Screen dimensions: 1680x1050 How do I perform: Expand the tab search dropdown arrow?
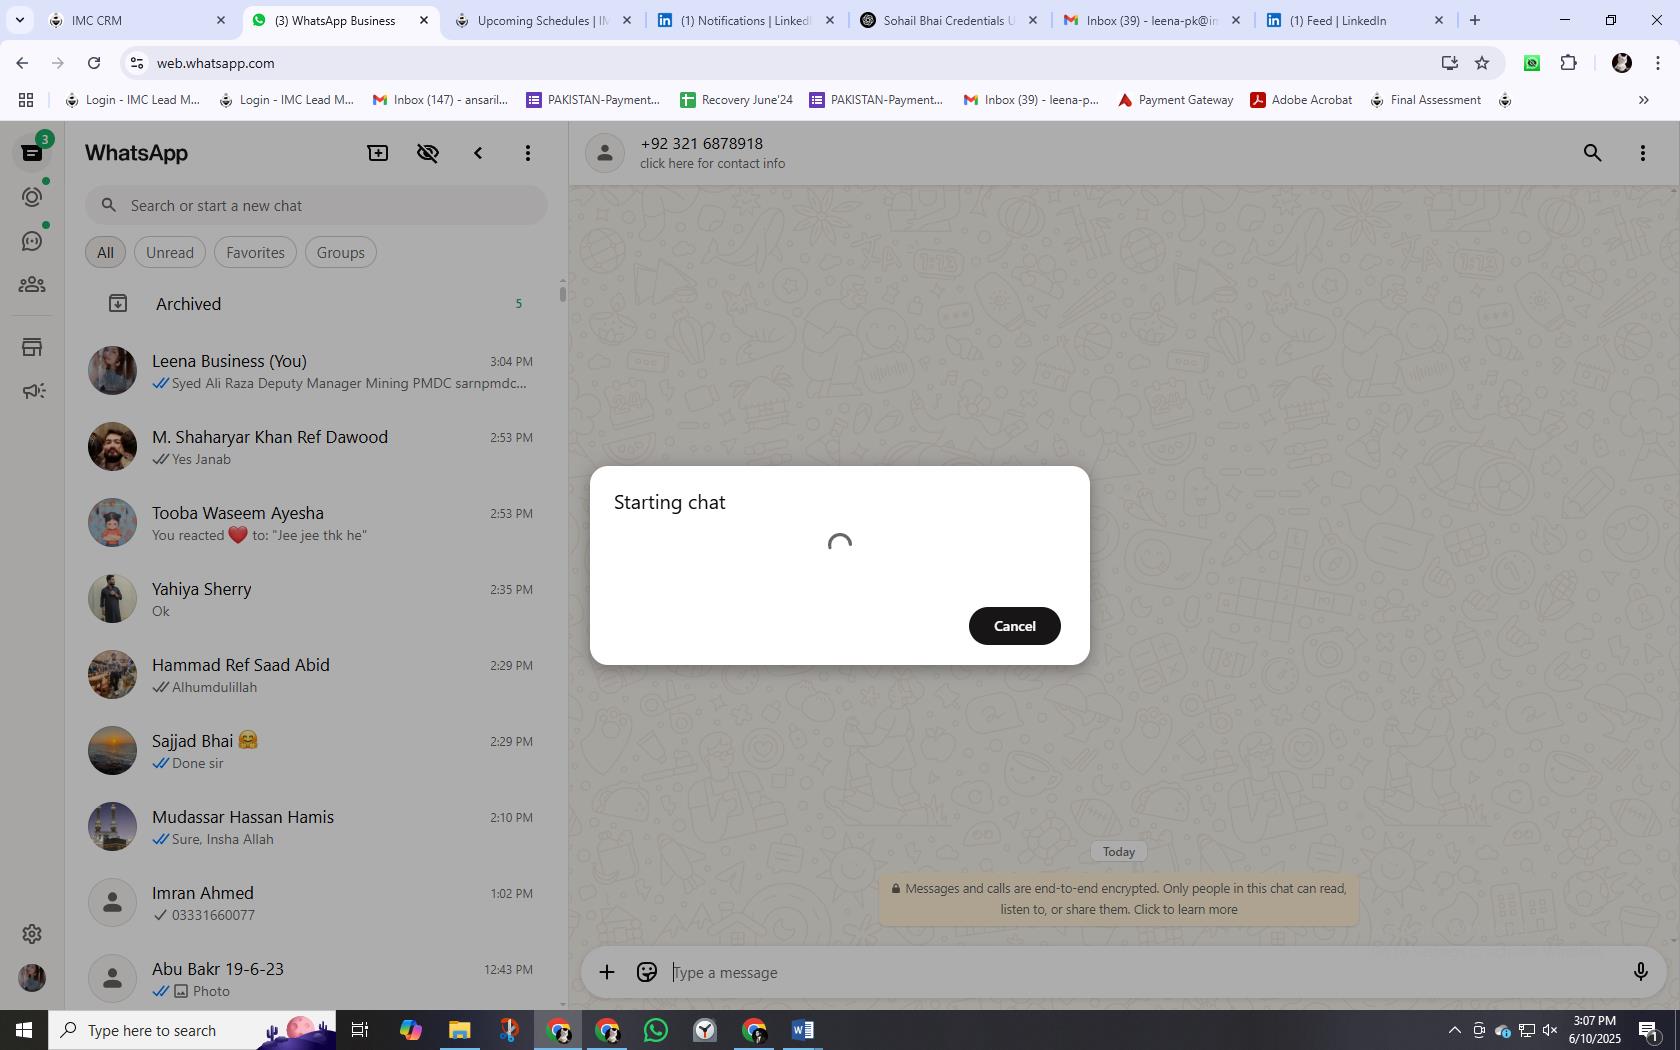click(19, 20)
